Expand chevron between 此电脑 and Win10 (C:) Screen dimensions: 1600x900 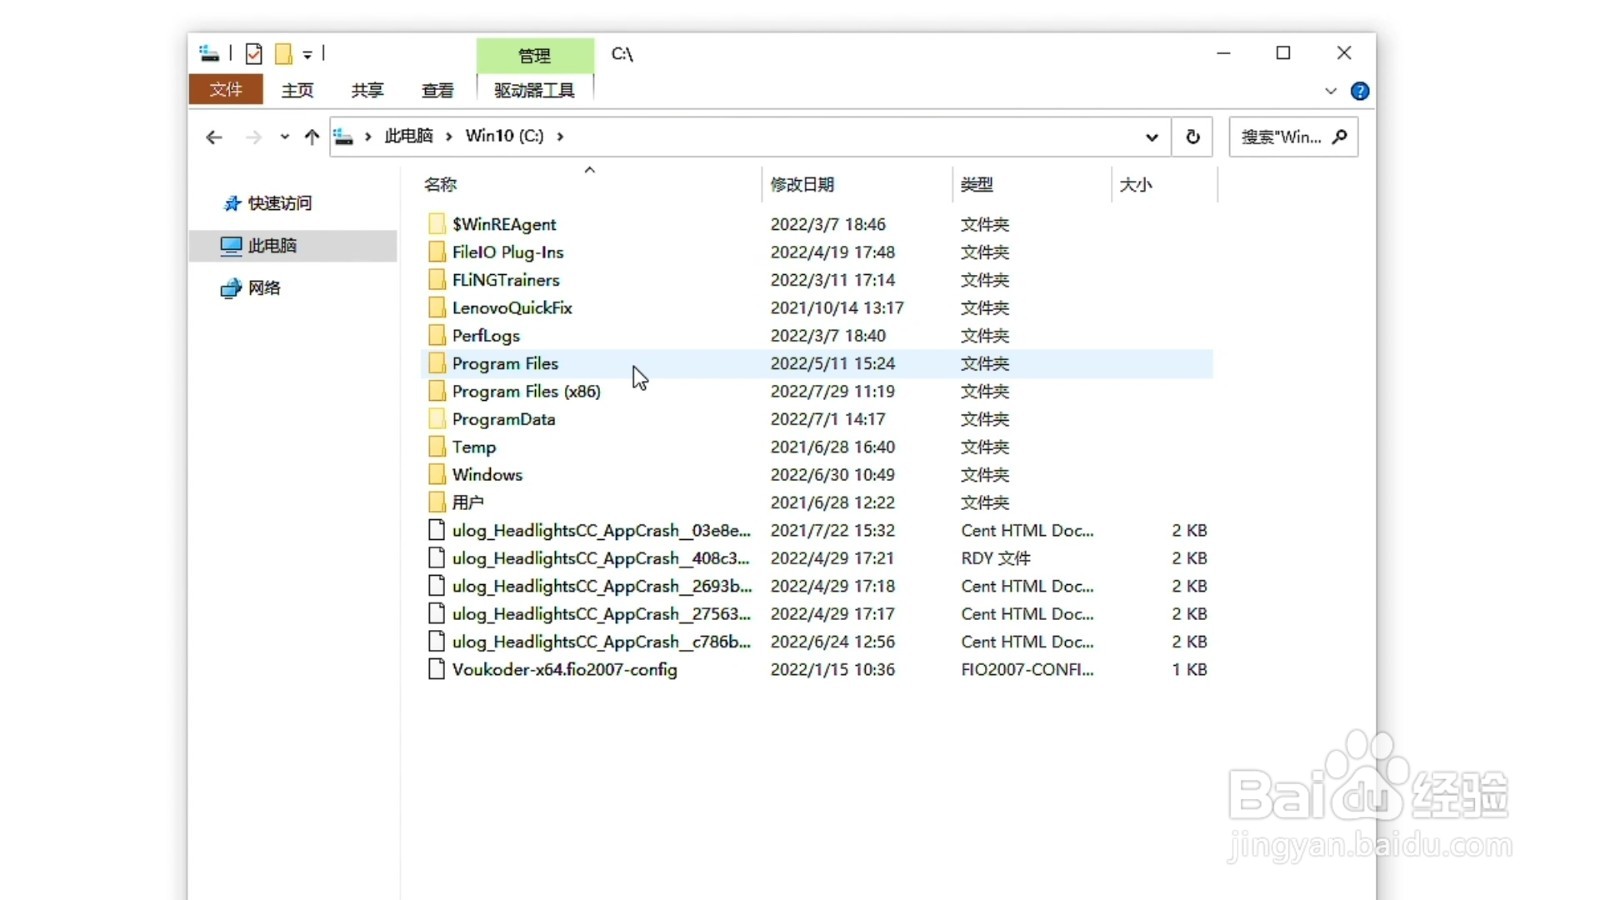[x=449, y=136]
